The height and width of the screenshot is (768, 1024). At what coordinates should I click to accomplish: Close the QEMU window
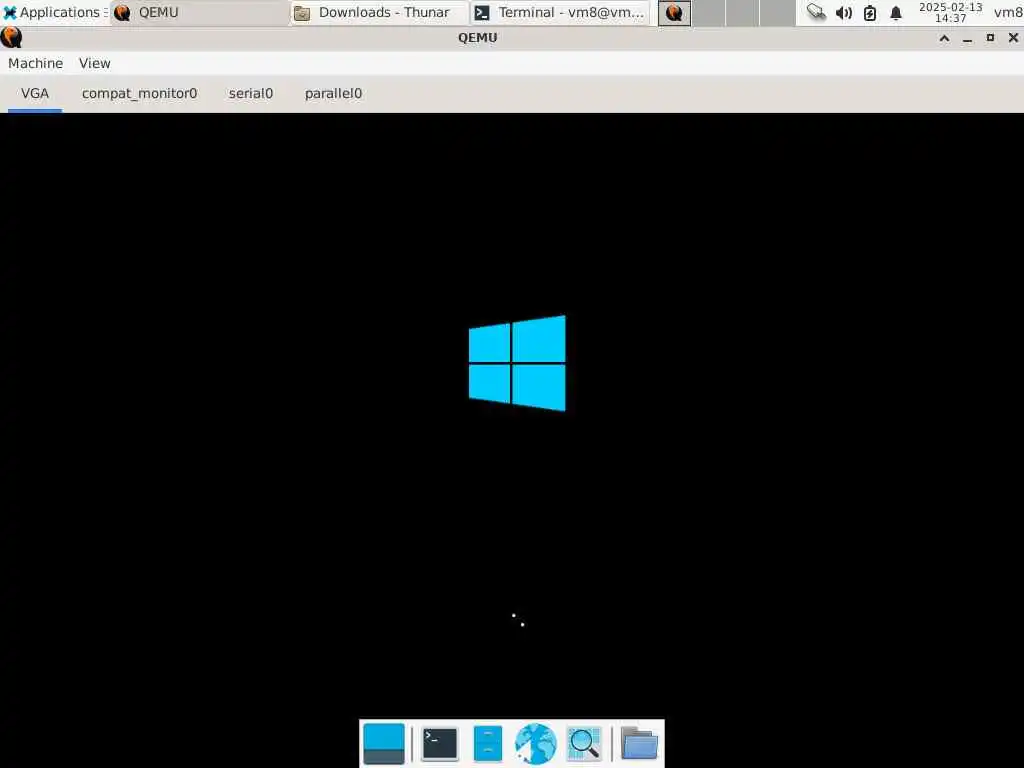point(1013,38)
